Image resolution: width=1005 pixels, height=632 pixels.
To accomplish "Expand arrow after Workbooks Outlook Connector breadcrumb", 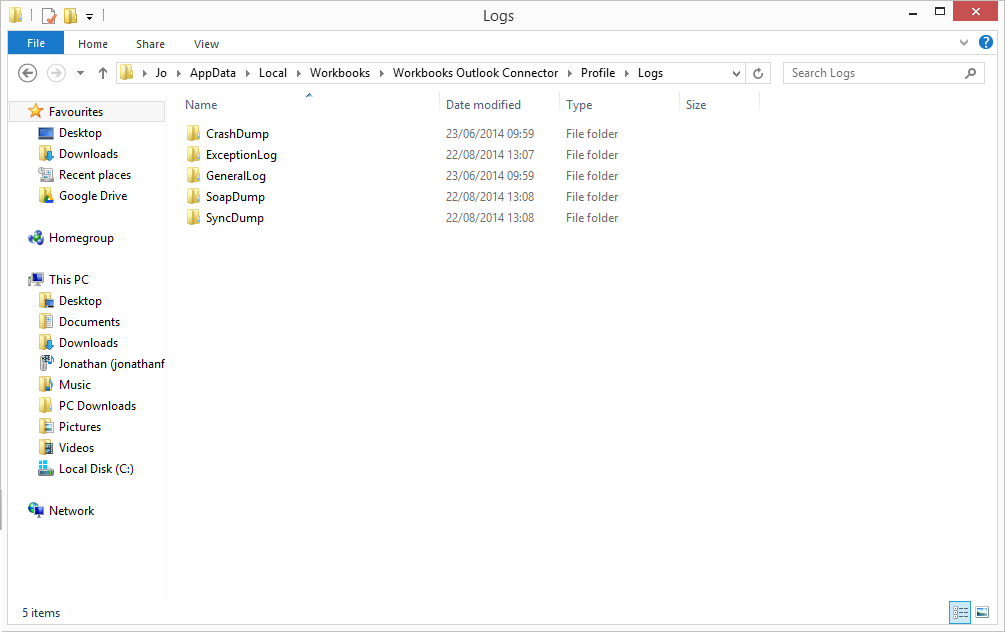I will (569, 73).
